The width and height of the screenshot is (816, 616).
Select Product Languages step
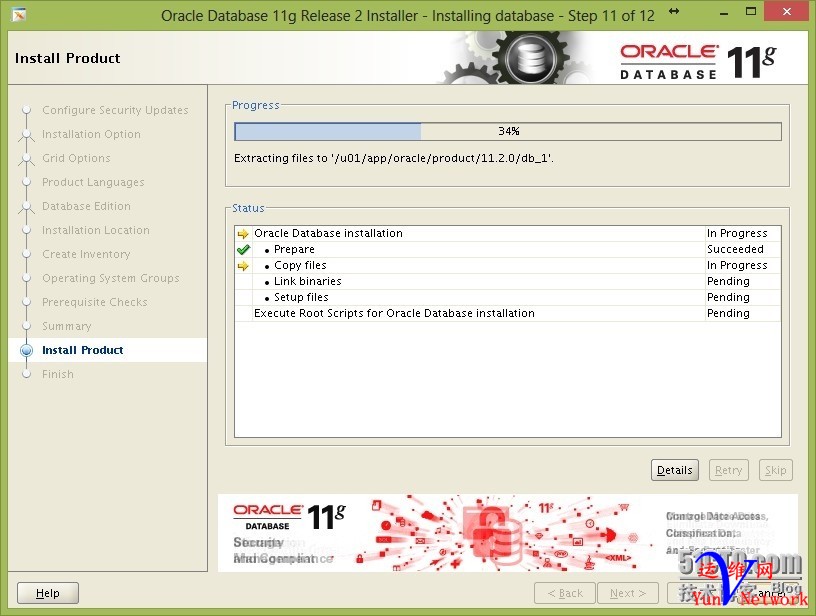pyautogui.click(x=93, y=182)
